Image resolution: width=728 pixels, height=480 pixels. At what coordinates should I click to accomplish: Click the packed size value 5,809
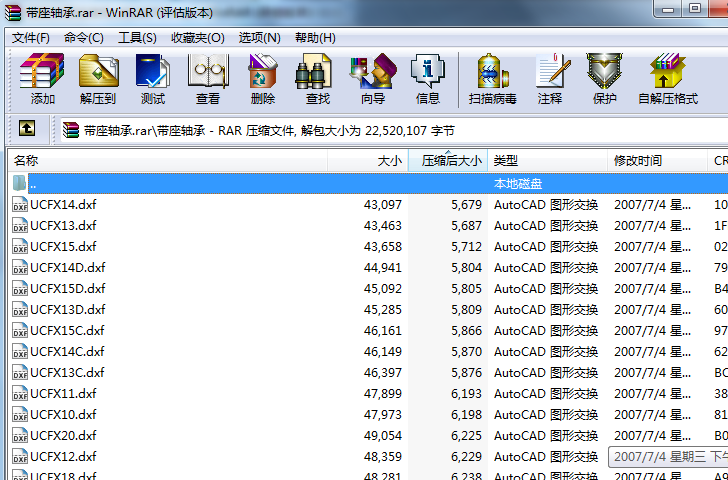tap(467, 309)
